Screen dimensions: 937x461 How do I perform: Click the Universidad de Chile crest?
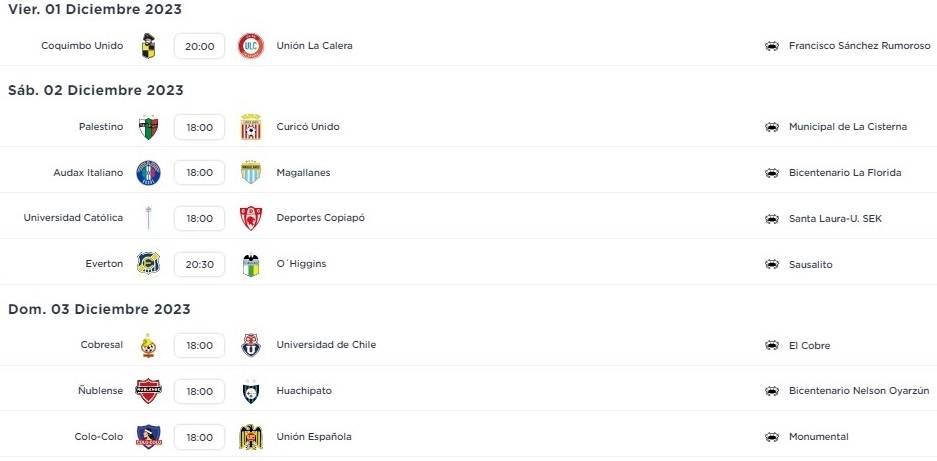point(250,346)
